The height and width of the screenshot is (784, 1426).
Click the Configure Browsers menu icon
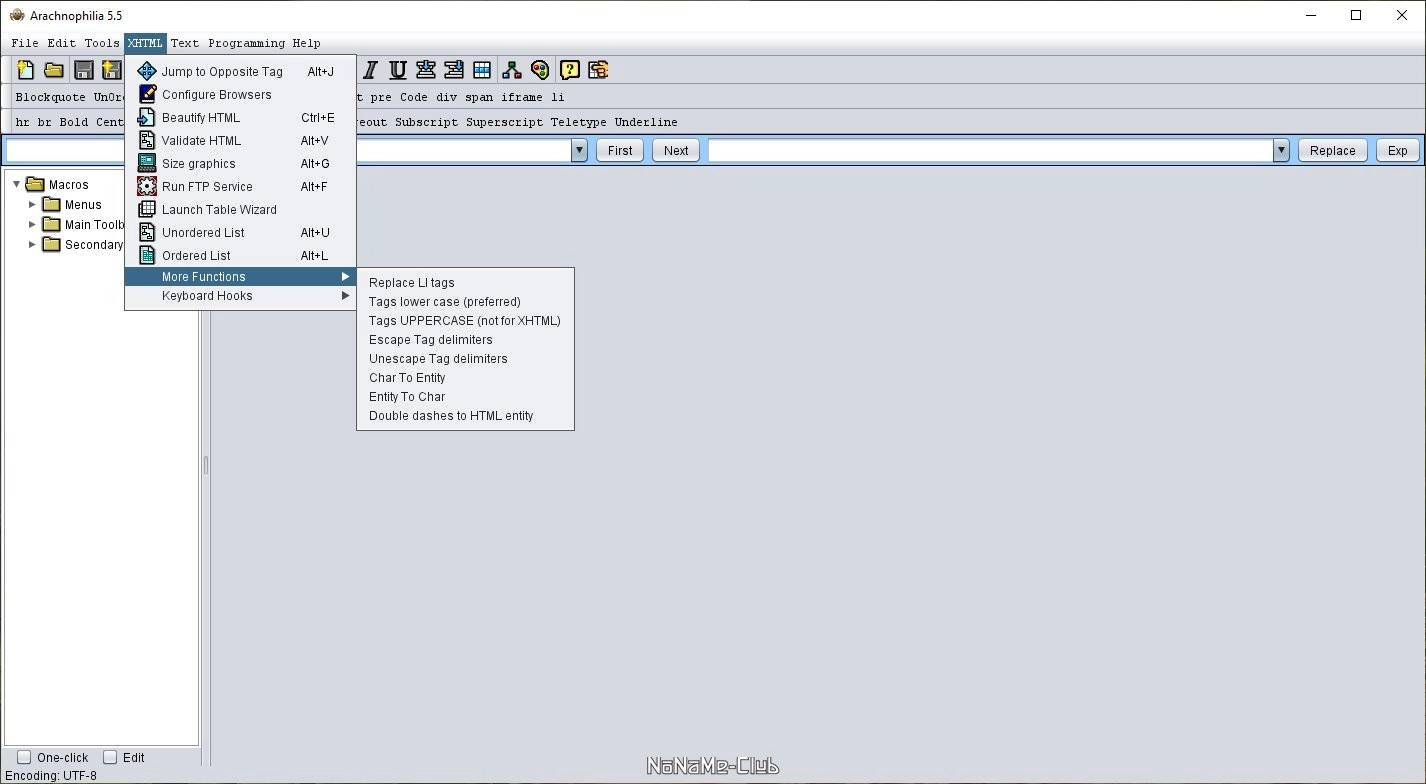[x=147, y=94]
